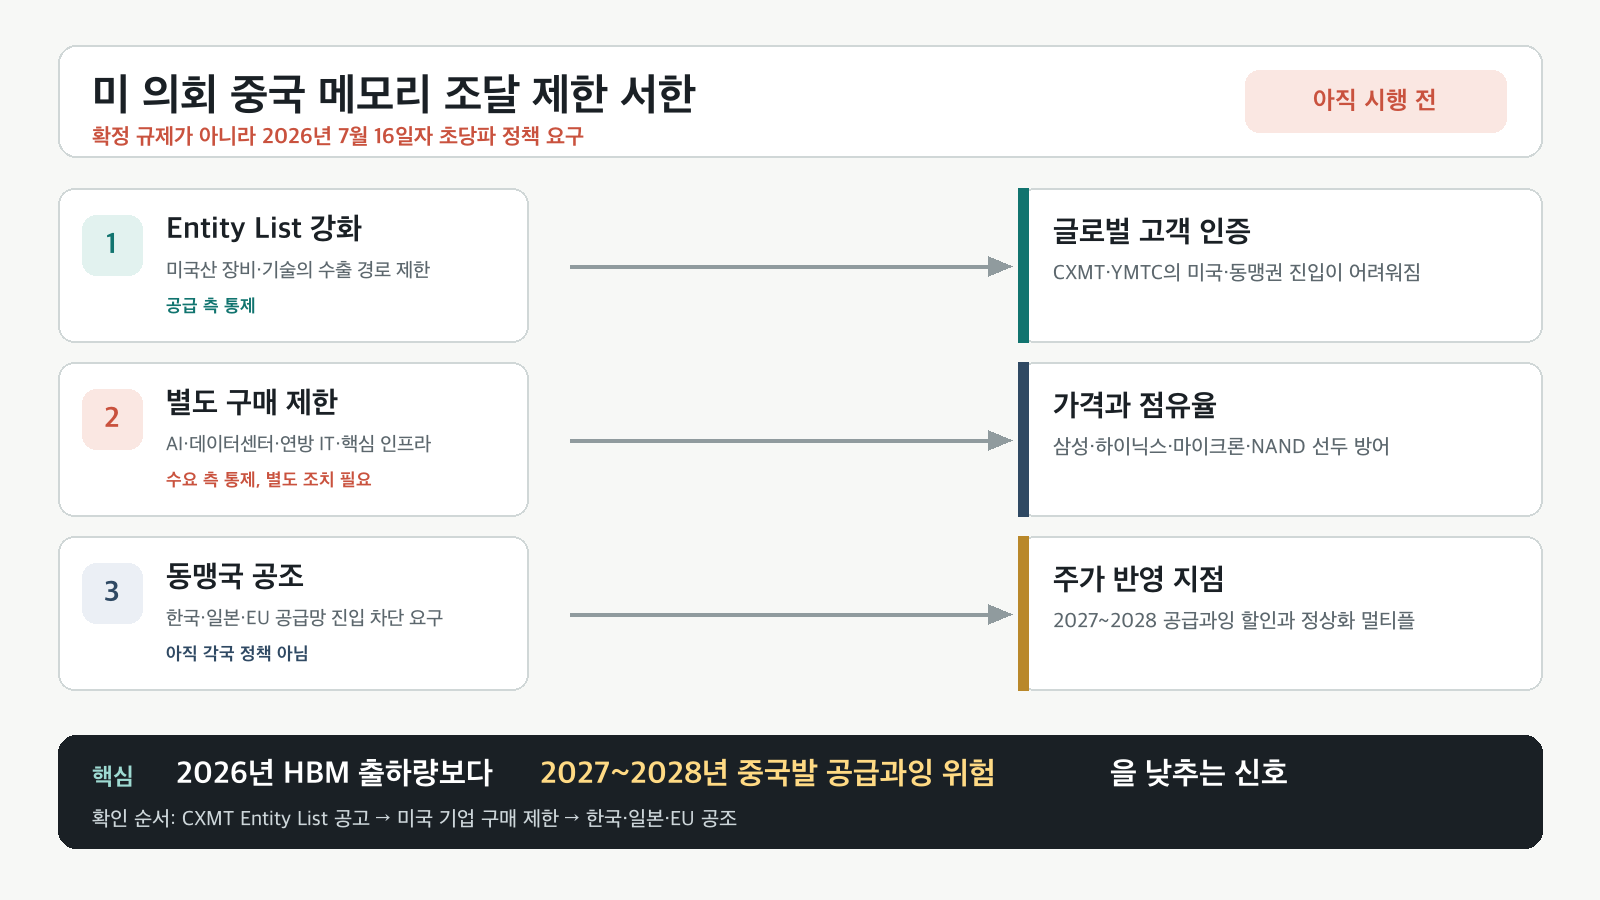The height and width of the screenshot is (900, 1600).
Task: Click the number 3 badge icon
Action: (112, 593)
